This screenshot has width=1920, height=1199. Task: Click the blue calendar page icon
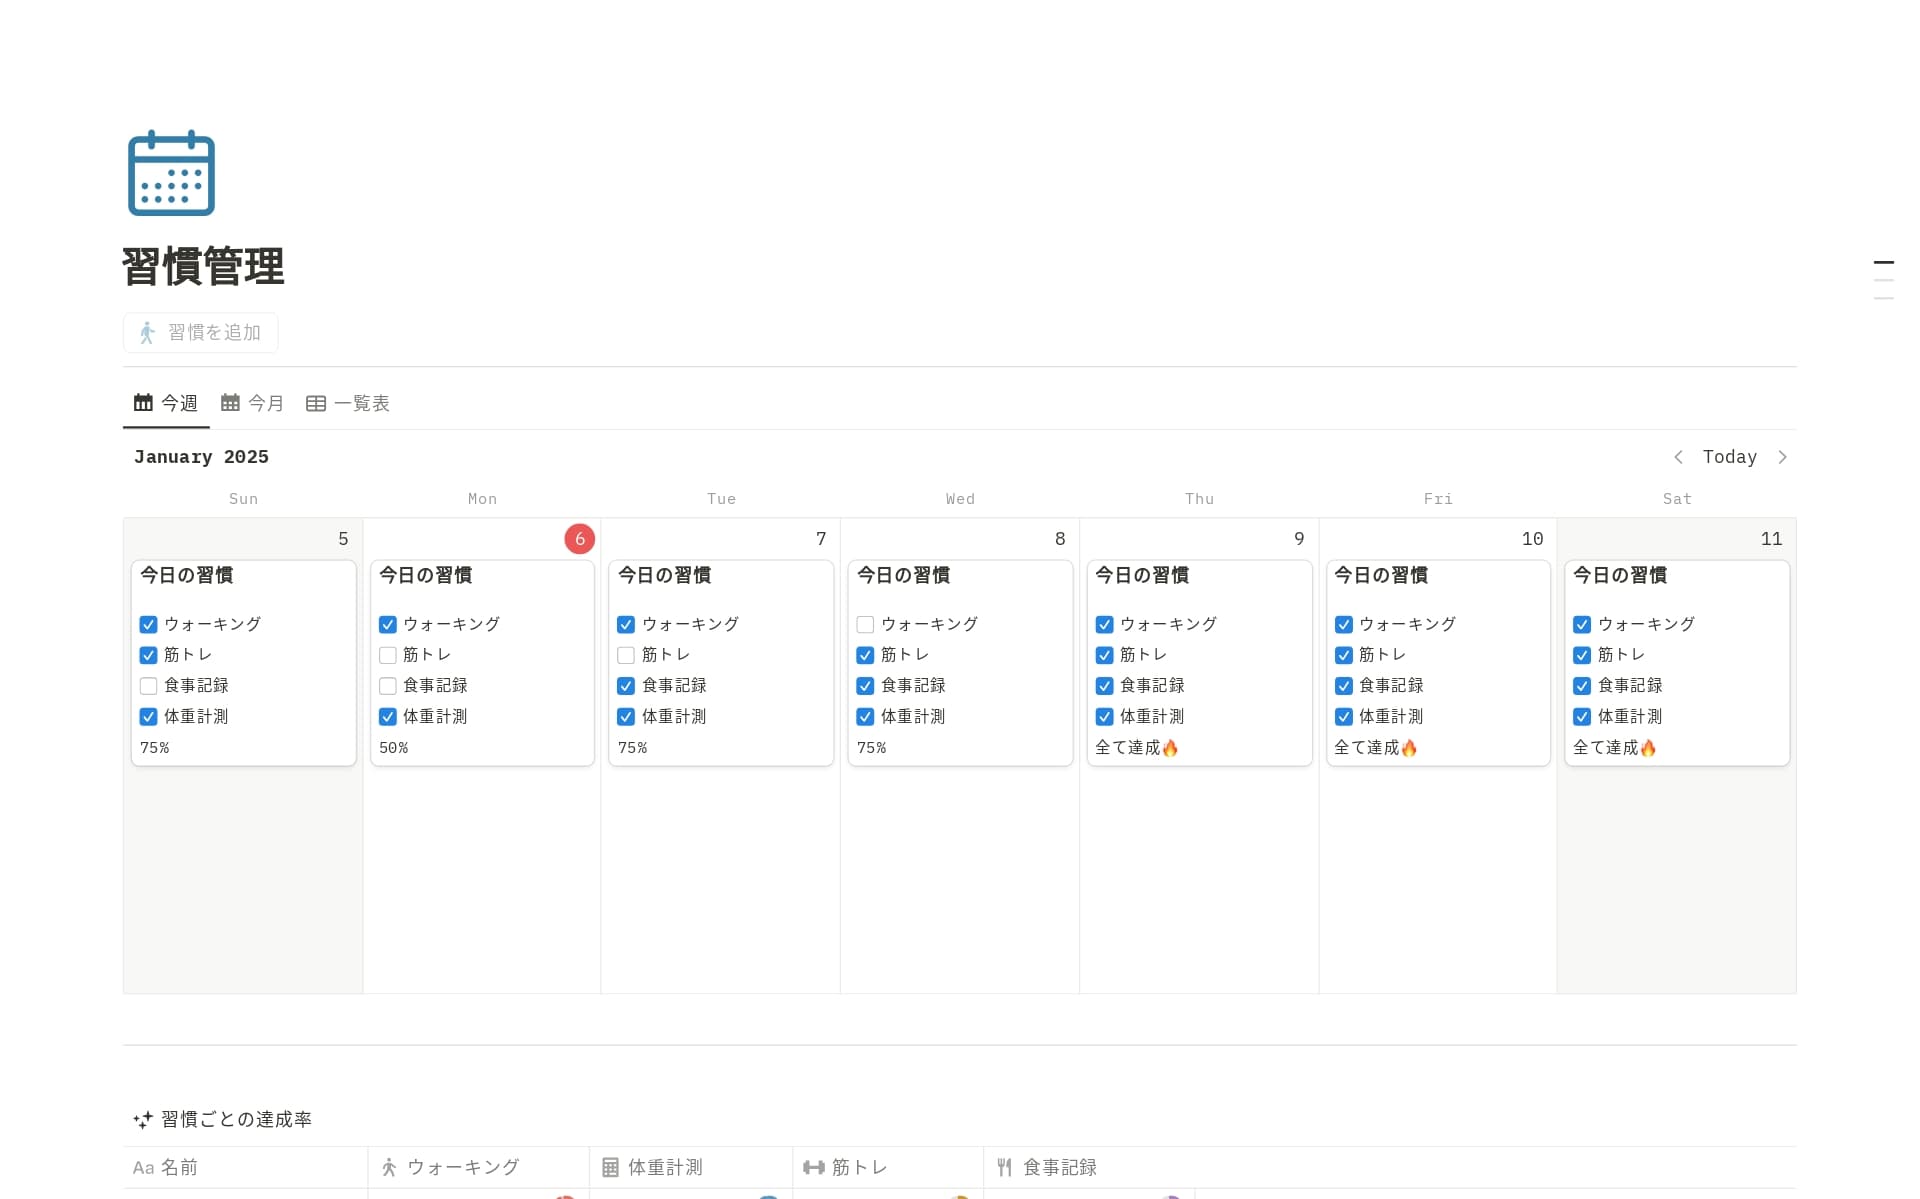pos(171,173)
